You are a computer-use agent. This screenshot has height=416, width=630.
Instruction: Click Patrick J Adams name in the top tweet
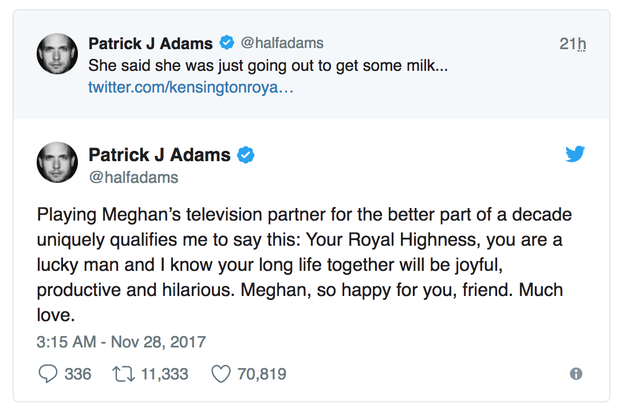150,43
